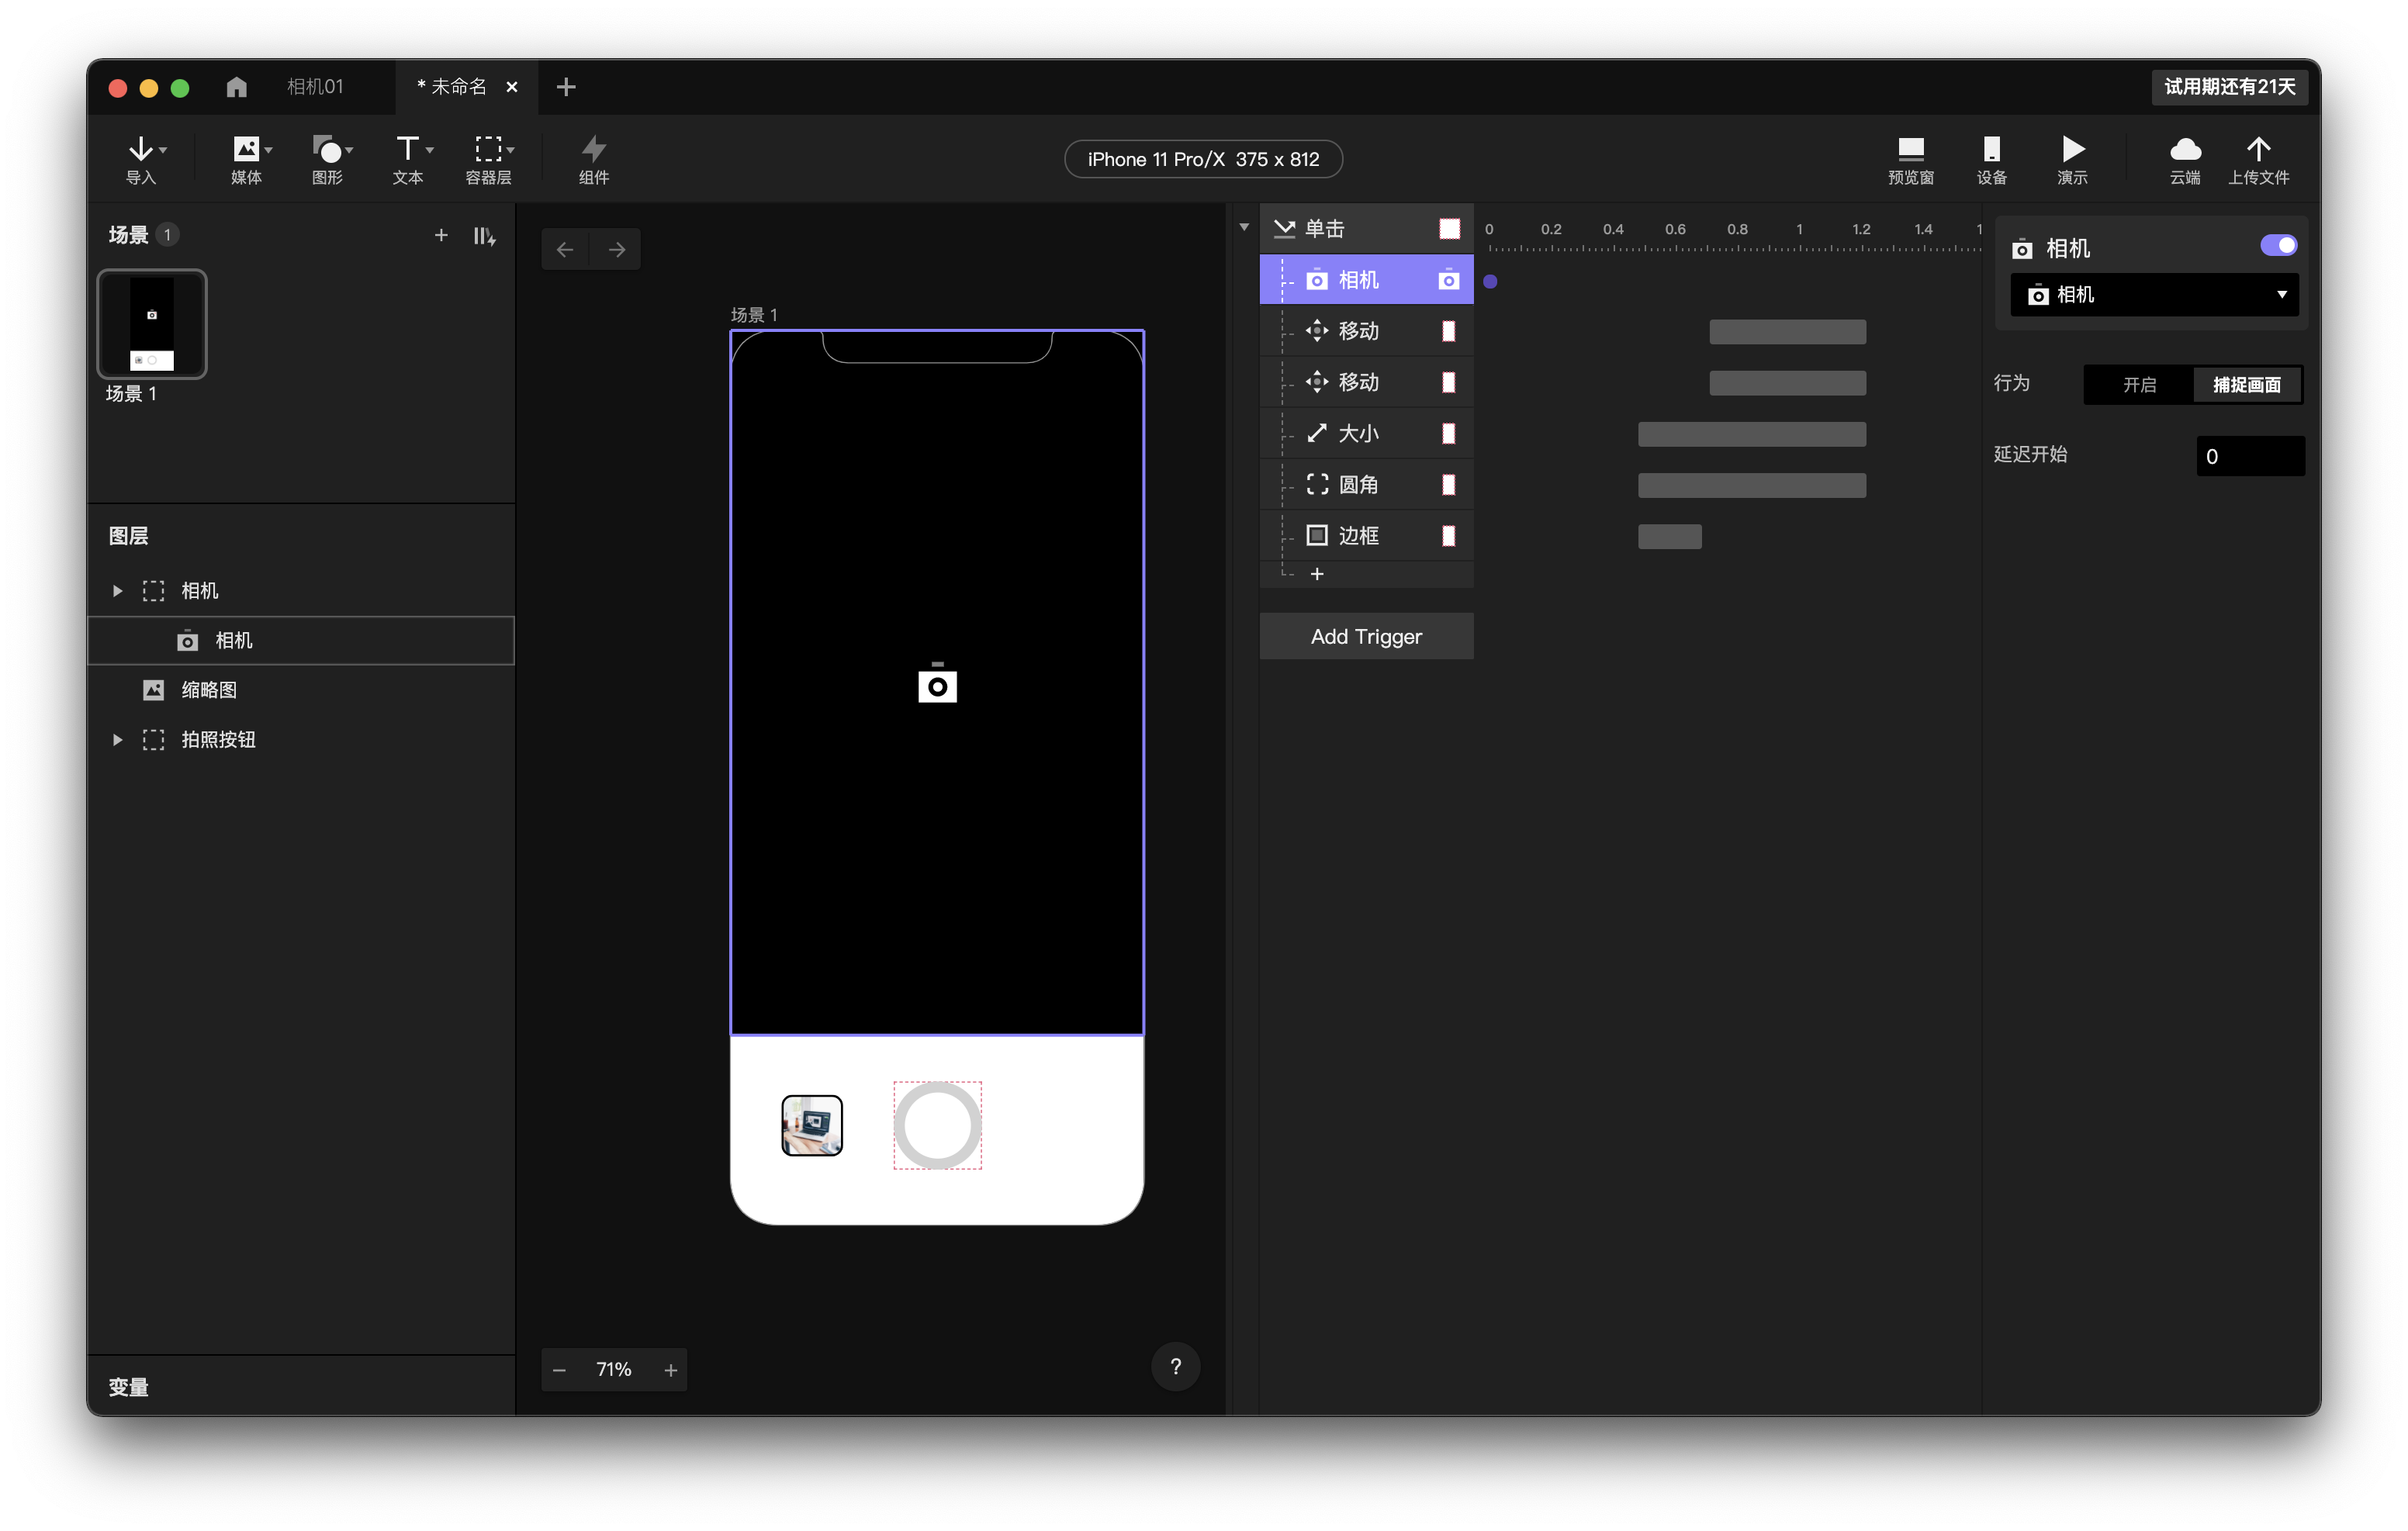Viewport: 2408px width, 1531px height.
Task: Select the 捕捉画面 behavior option
Action: point(2246,385)
